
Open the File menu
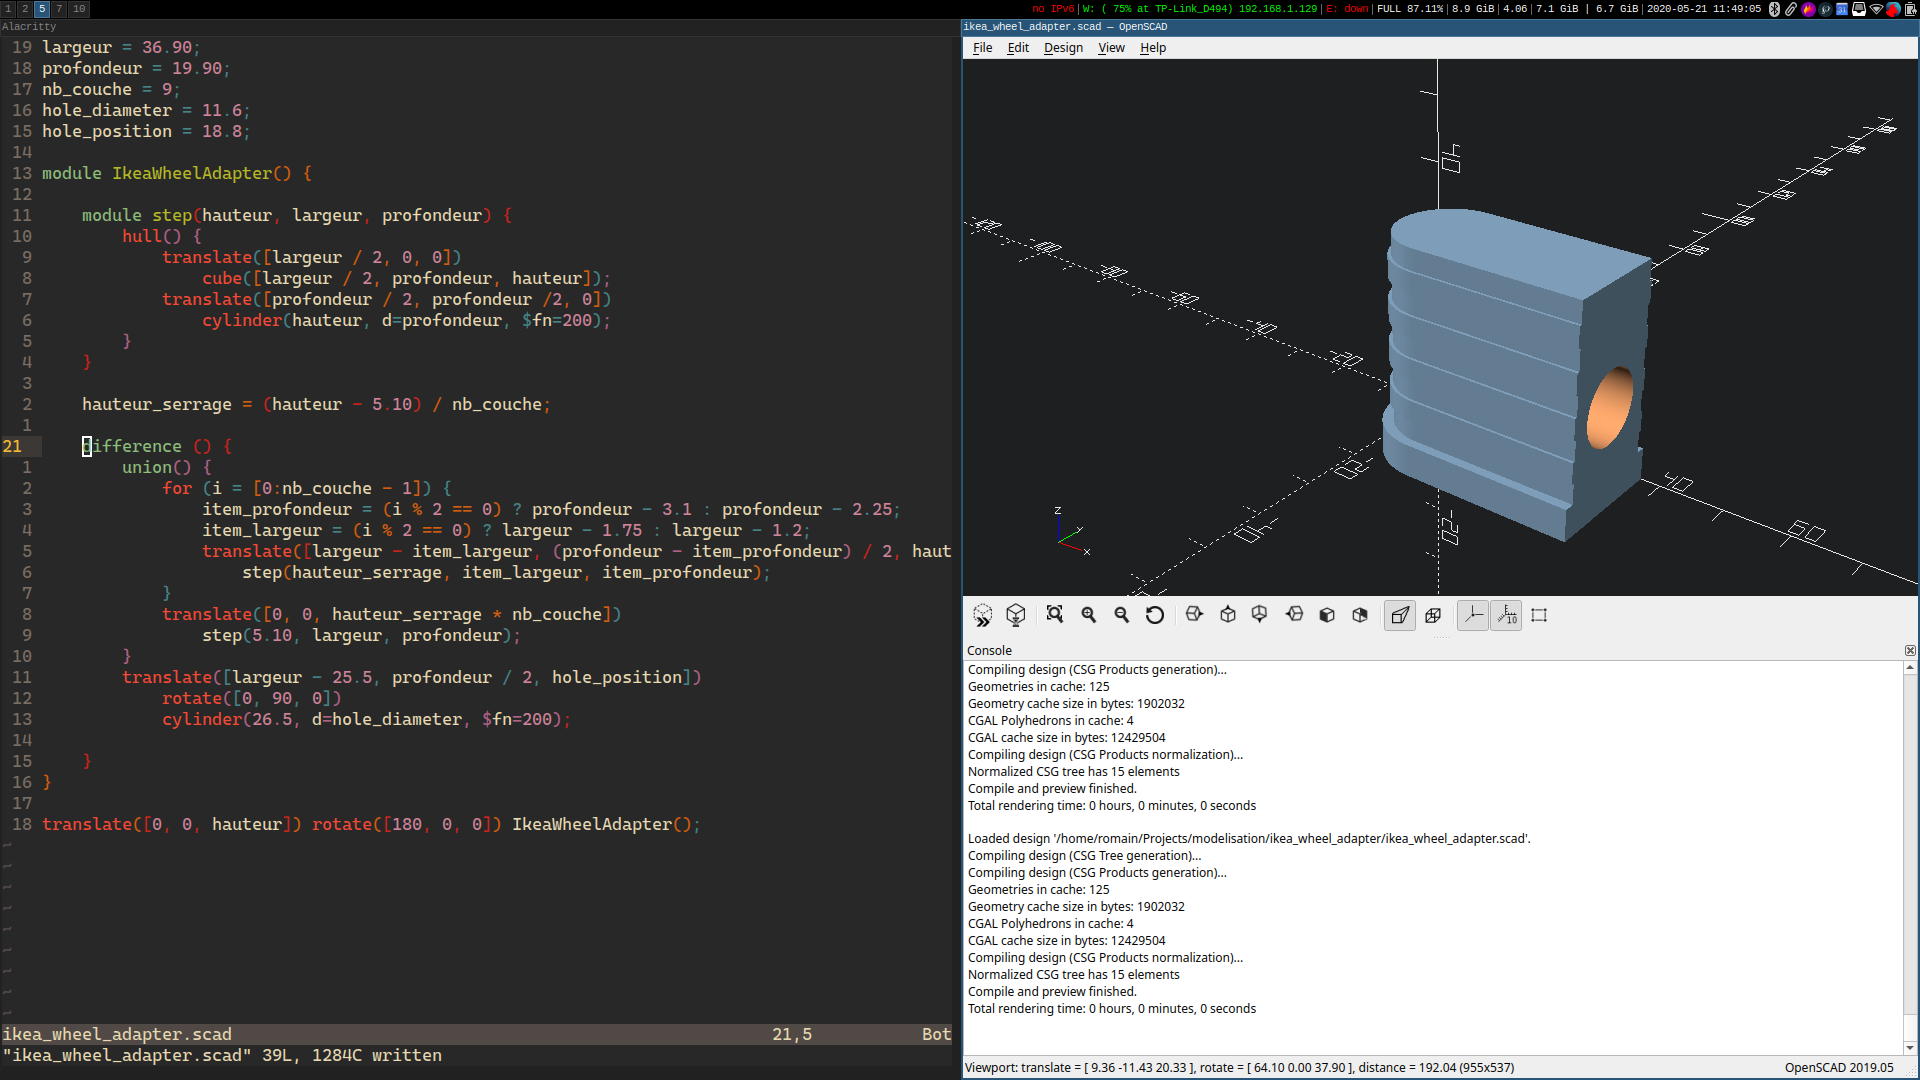point(982,48)
